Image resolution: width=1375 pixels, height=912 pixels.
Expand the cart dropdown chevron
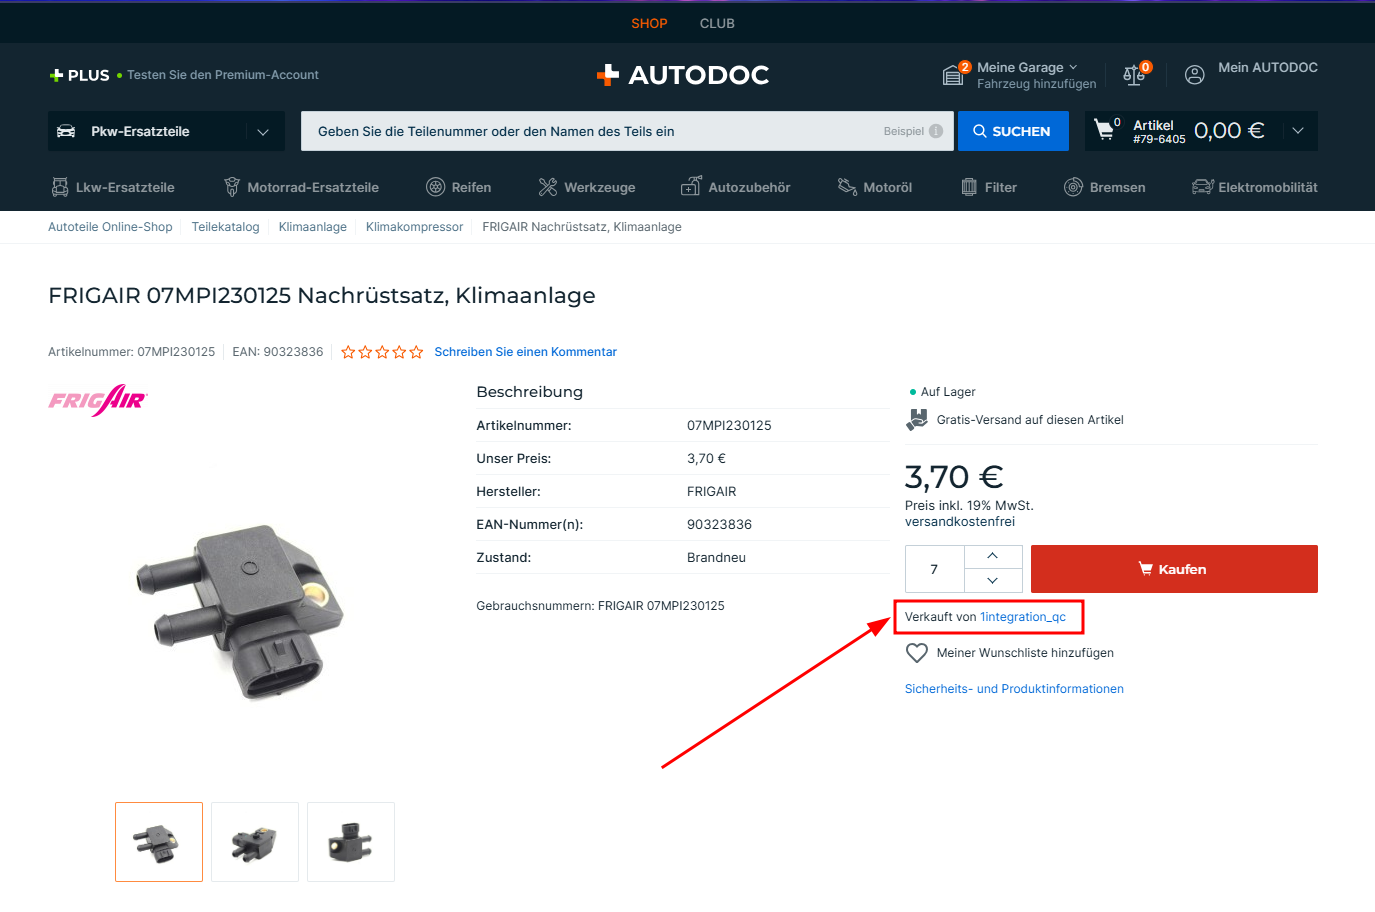tap(1298, 131)
